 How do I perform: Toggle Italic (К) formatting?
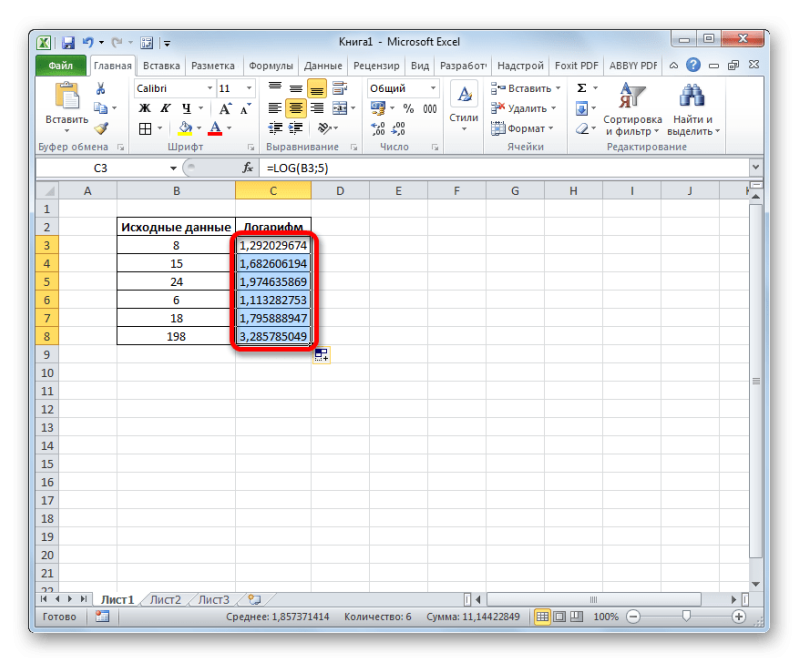(x=165, y=109)
